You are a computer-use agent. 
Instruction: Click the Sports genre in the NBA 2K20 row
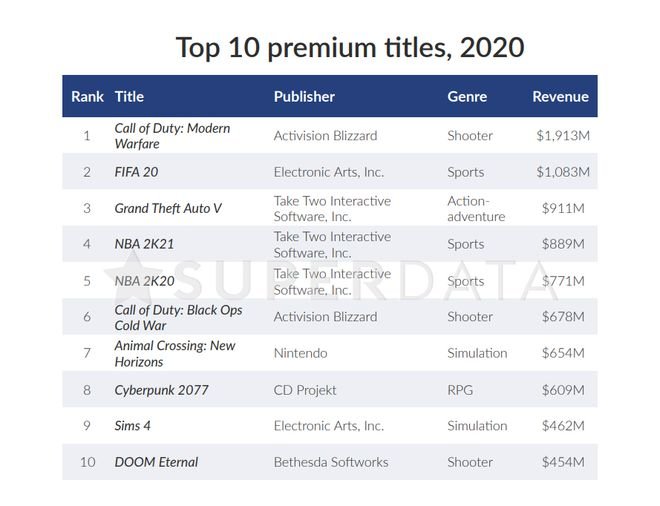pyautogui.click(x=466, y=281)
